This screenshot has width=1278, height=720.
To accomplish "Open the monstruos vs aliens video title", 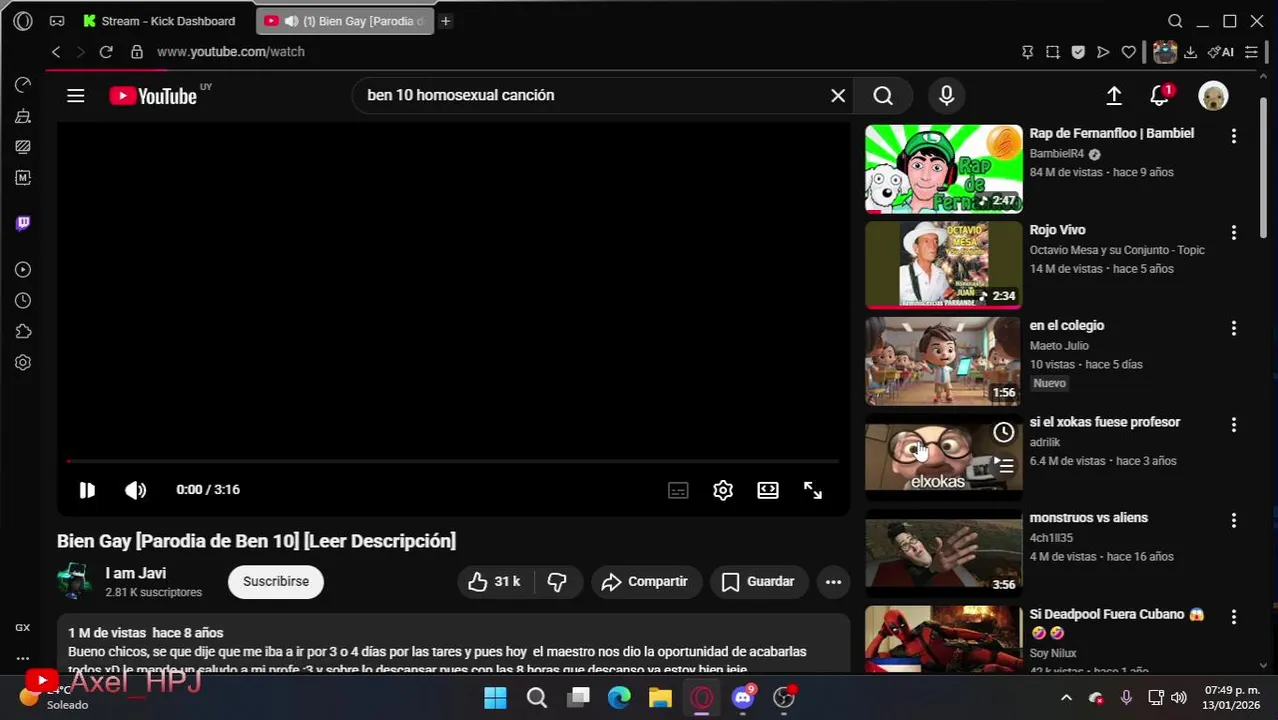I will 1088,518.
